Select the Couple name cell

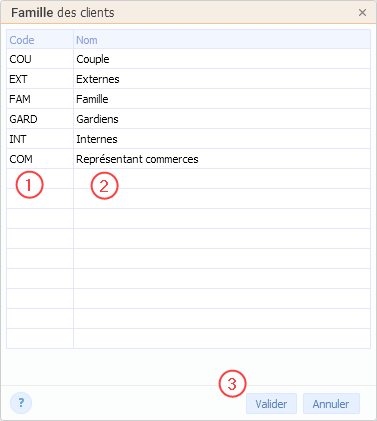coord(222,59)
